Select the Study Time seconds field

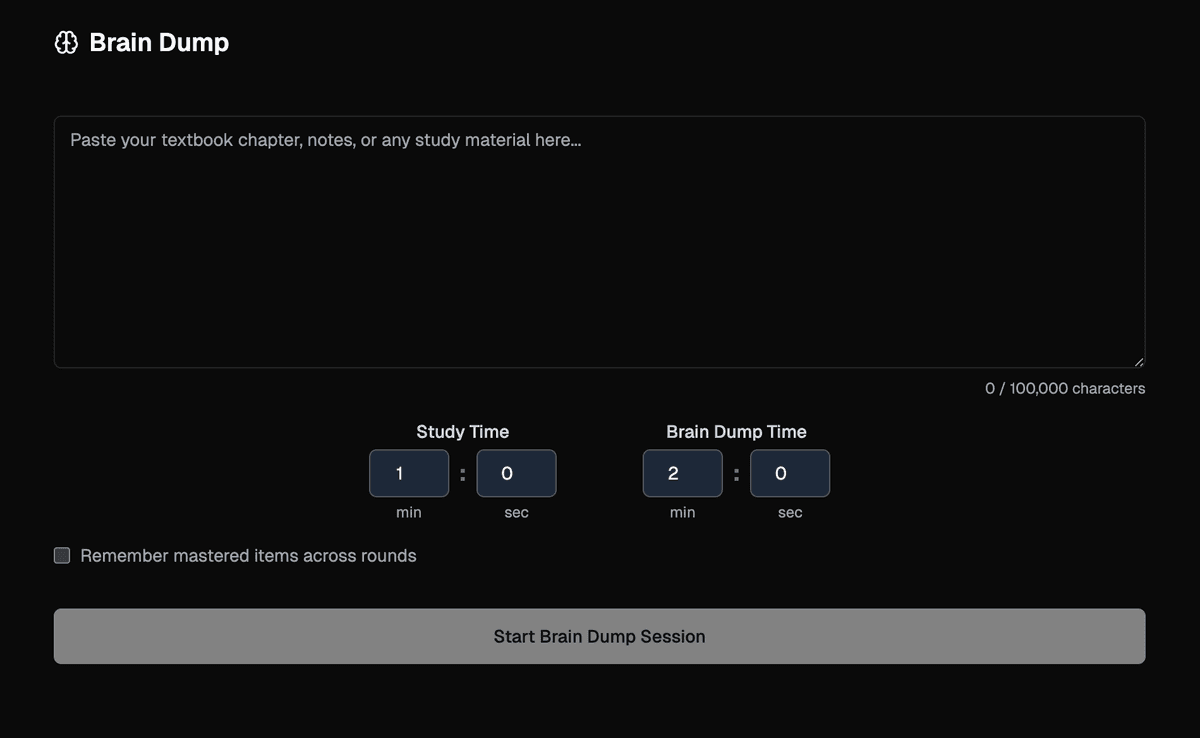pos(516,473)
